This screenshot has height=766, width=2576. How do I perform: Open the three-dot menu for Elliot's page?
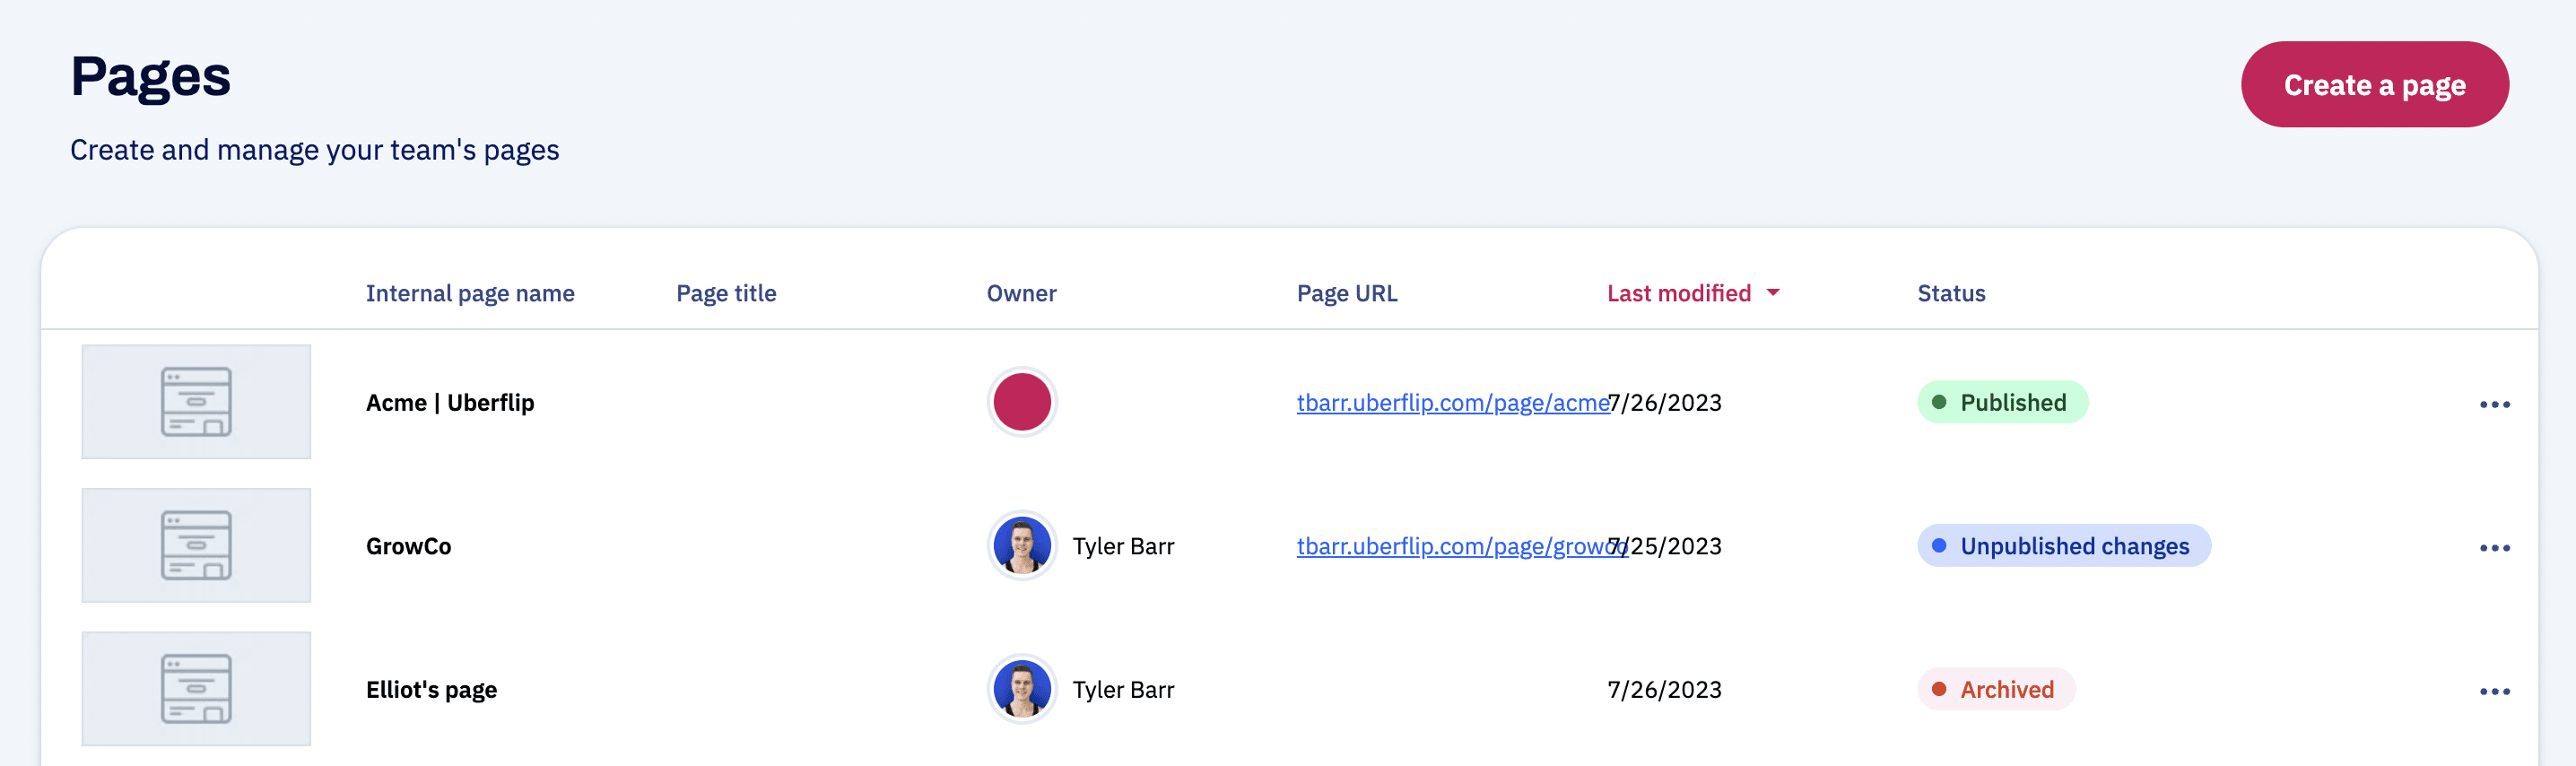coord(2494,691)
